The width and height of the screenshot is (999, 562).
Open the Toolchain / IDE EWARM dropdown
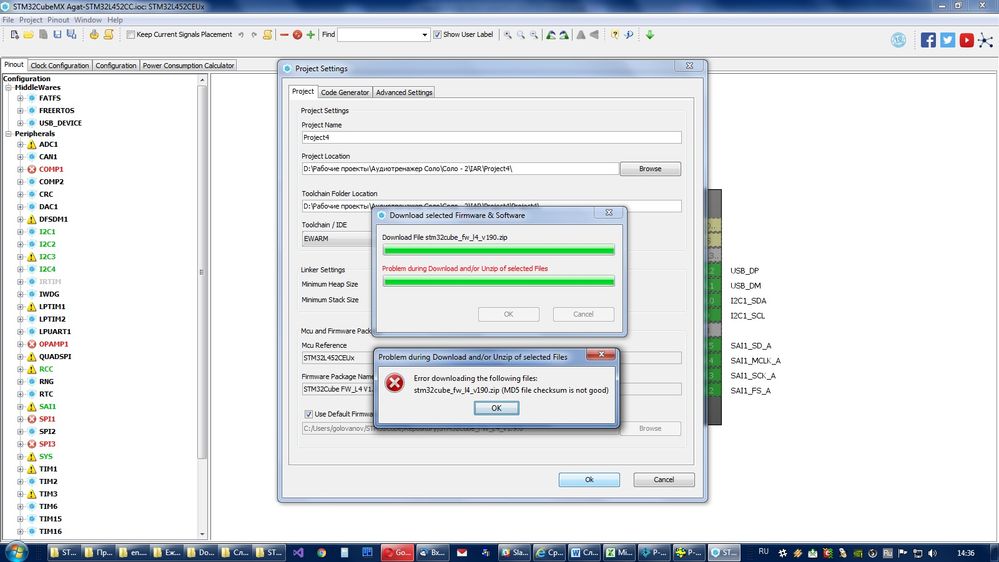pyautogui.click(x=338, y=238)
